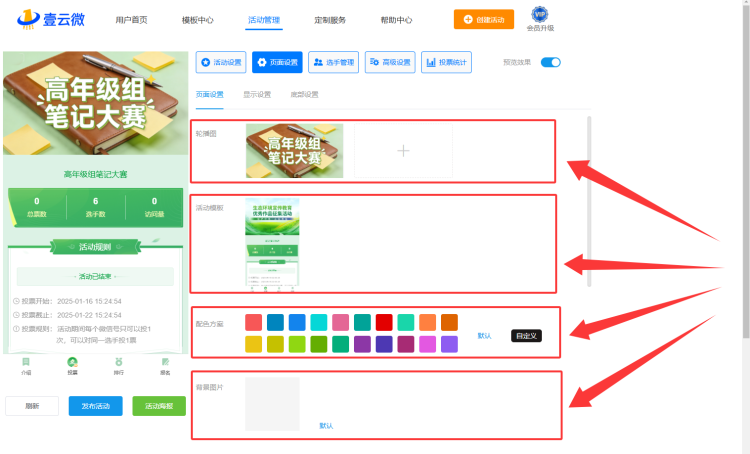This screenshot has height=454, width=750.
Task: Pick the coral red swatch in 配色方案
Action: point(254,322)
